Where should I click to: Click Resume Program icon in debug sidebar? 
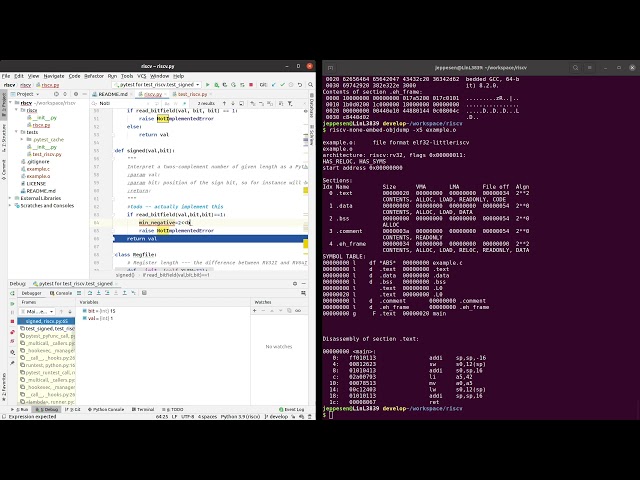click(x=12, y=304)
